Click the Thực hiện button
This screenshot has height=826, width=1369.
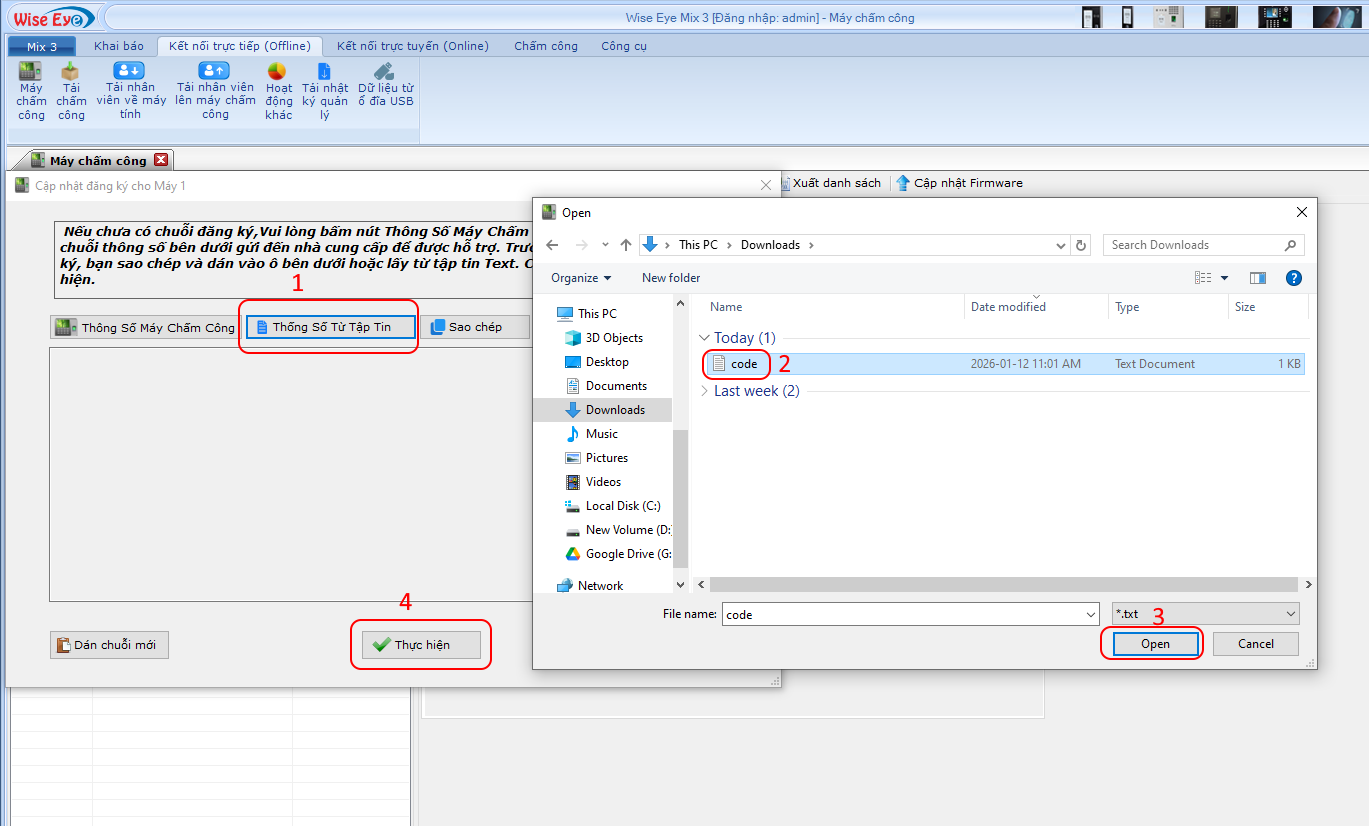[x=421, y=645]
